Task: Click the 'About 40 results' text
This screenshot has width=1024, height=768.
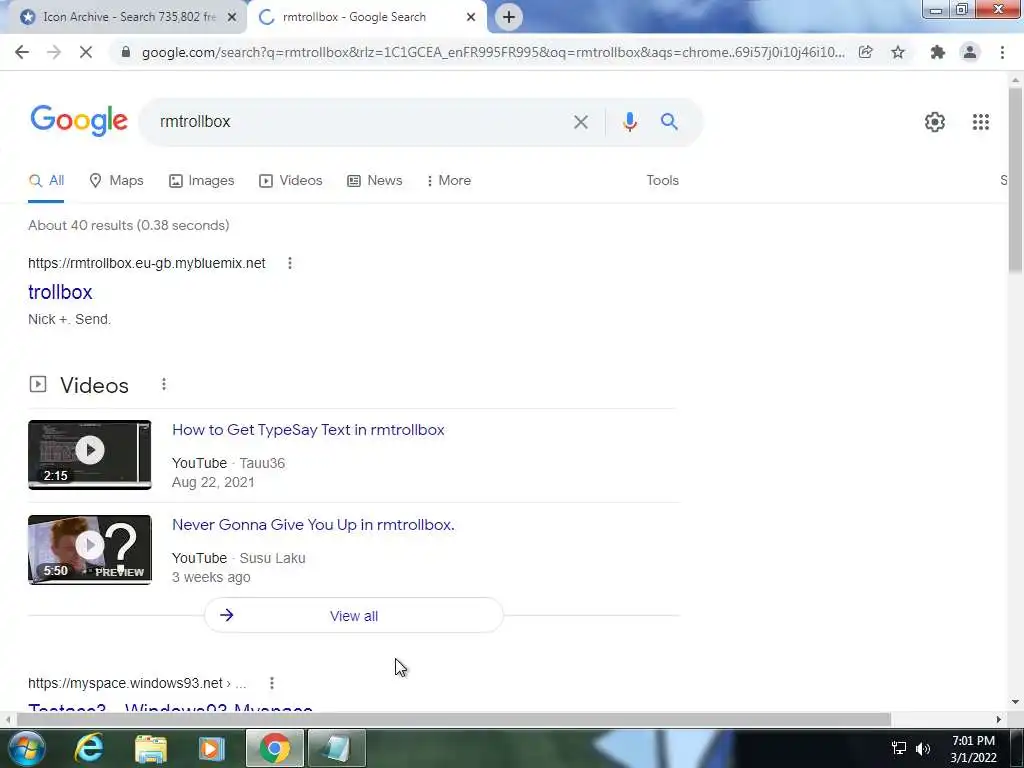Action: coord(129,225)
